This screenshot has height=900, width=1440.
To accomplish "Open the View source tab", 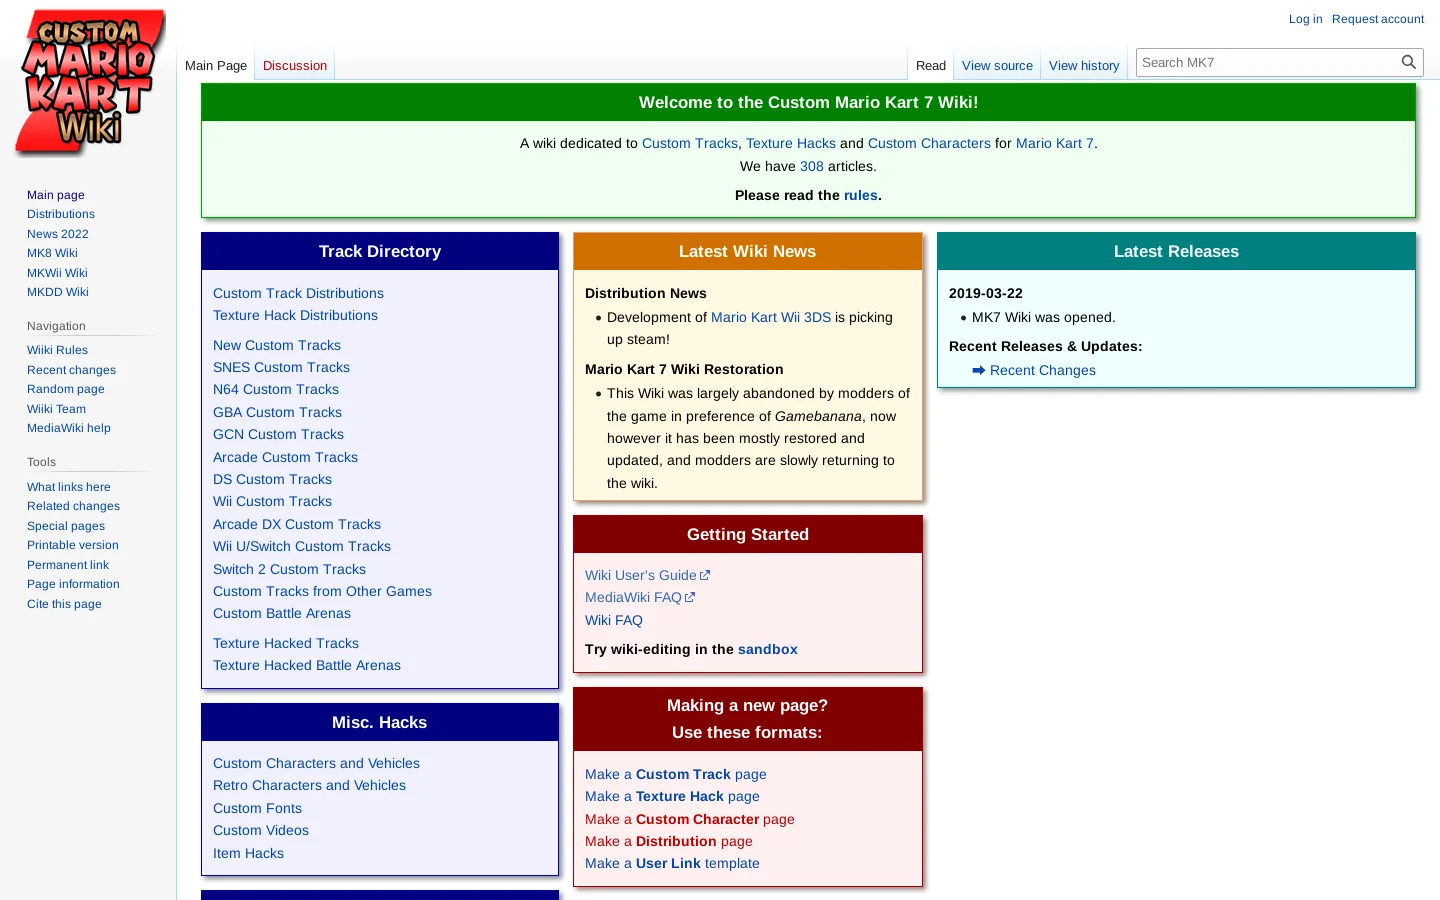I will (x=997, y=65).
